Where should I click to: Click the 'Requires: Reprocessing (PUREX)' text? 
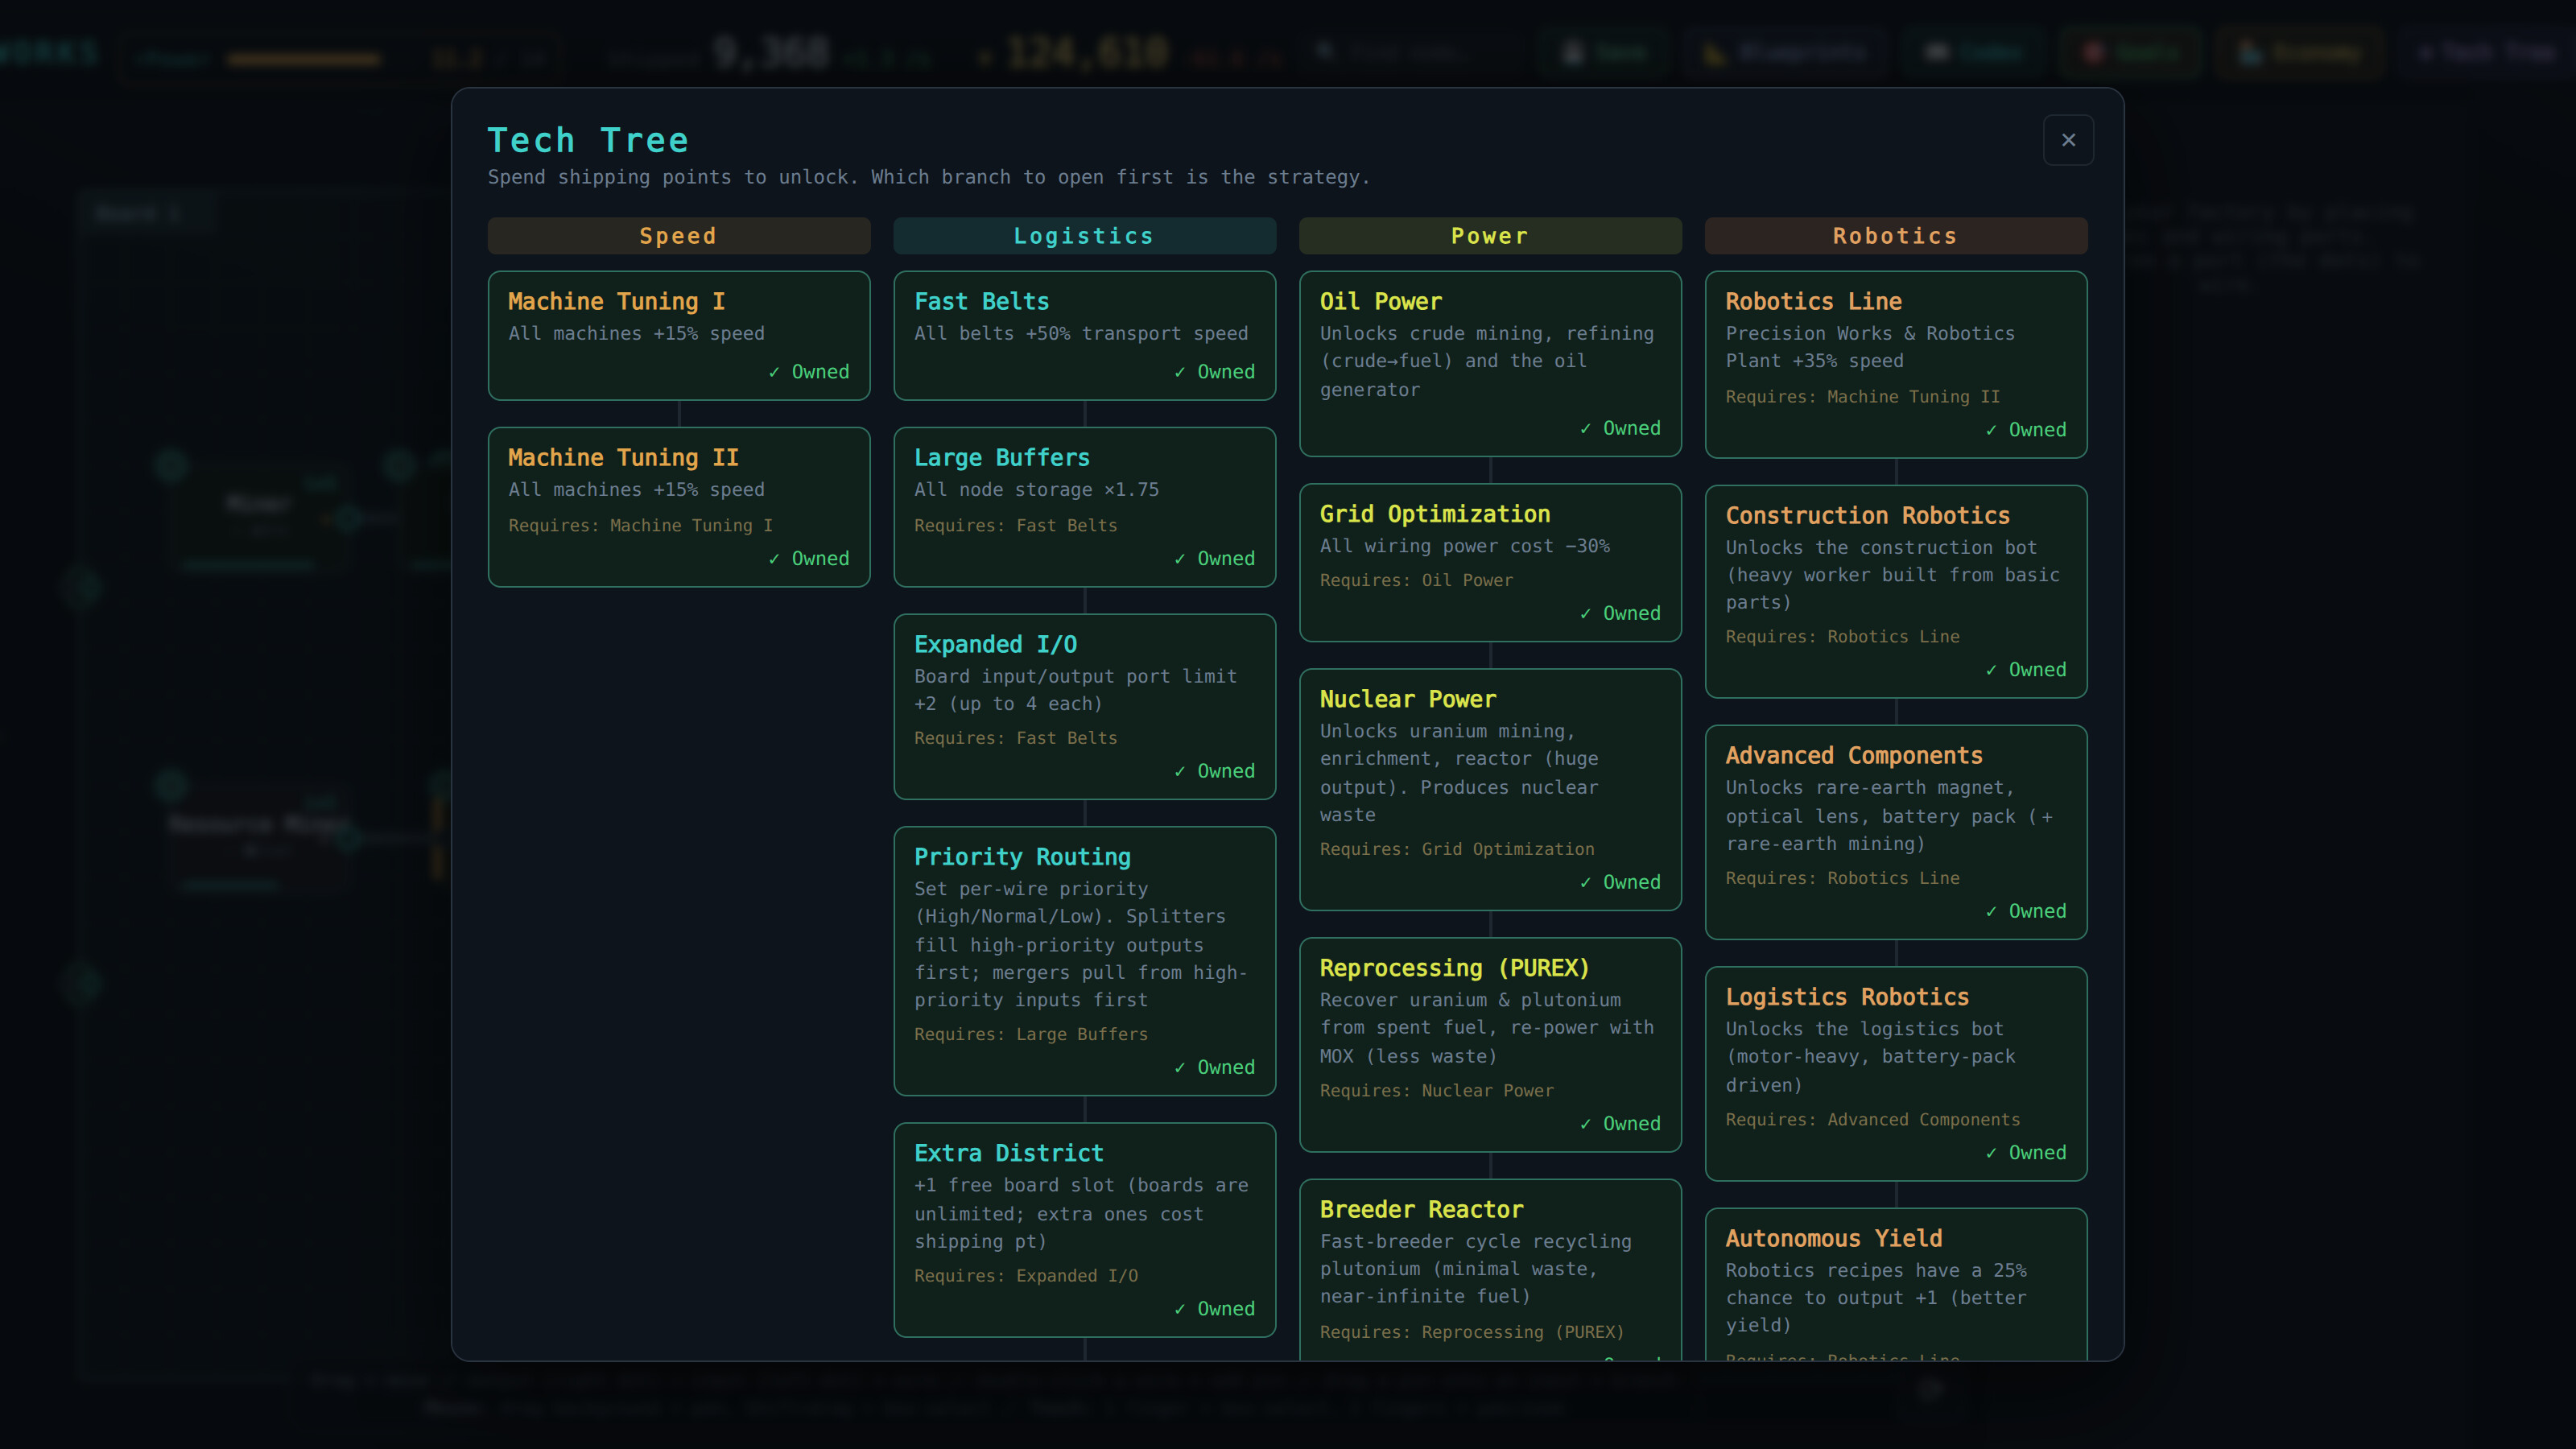(x=1472, y=1332)
